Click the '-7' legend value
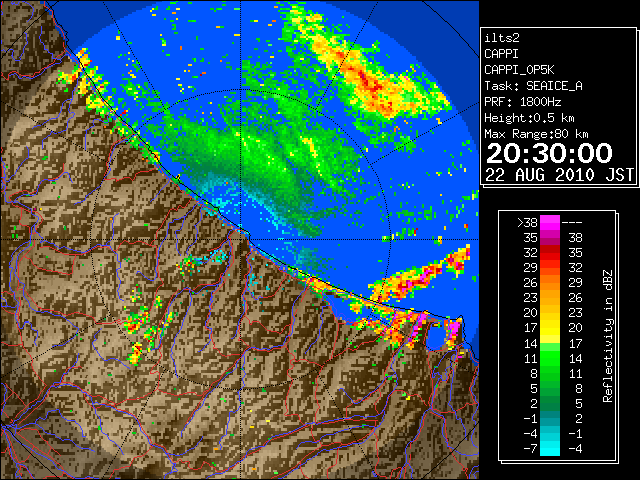Image resolution: width=640 pixels, height=480 pixels. click(530, 448)
